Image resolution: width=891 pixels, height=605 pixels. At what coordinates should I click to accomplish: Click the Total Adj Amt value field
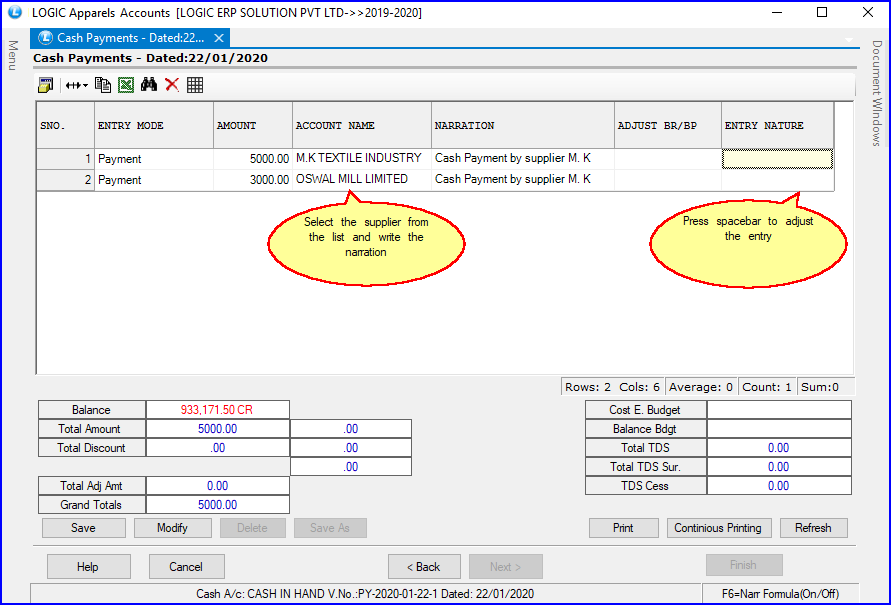(218, 486)
